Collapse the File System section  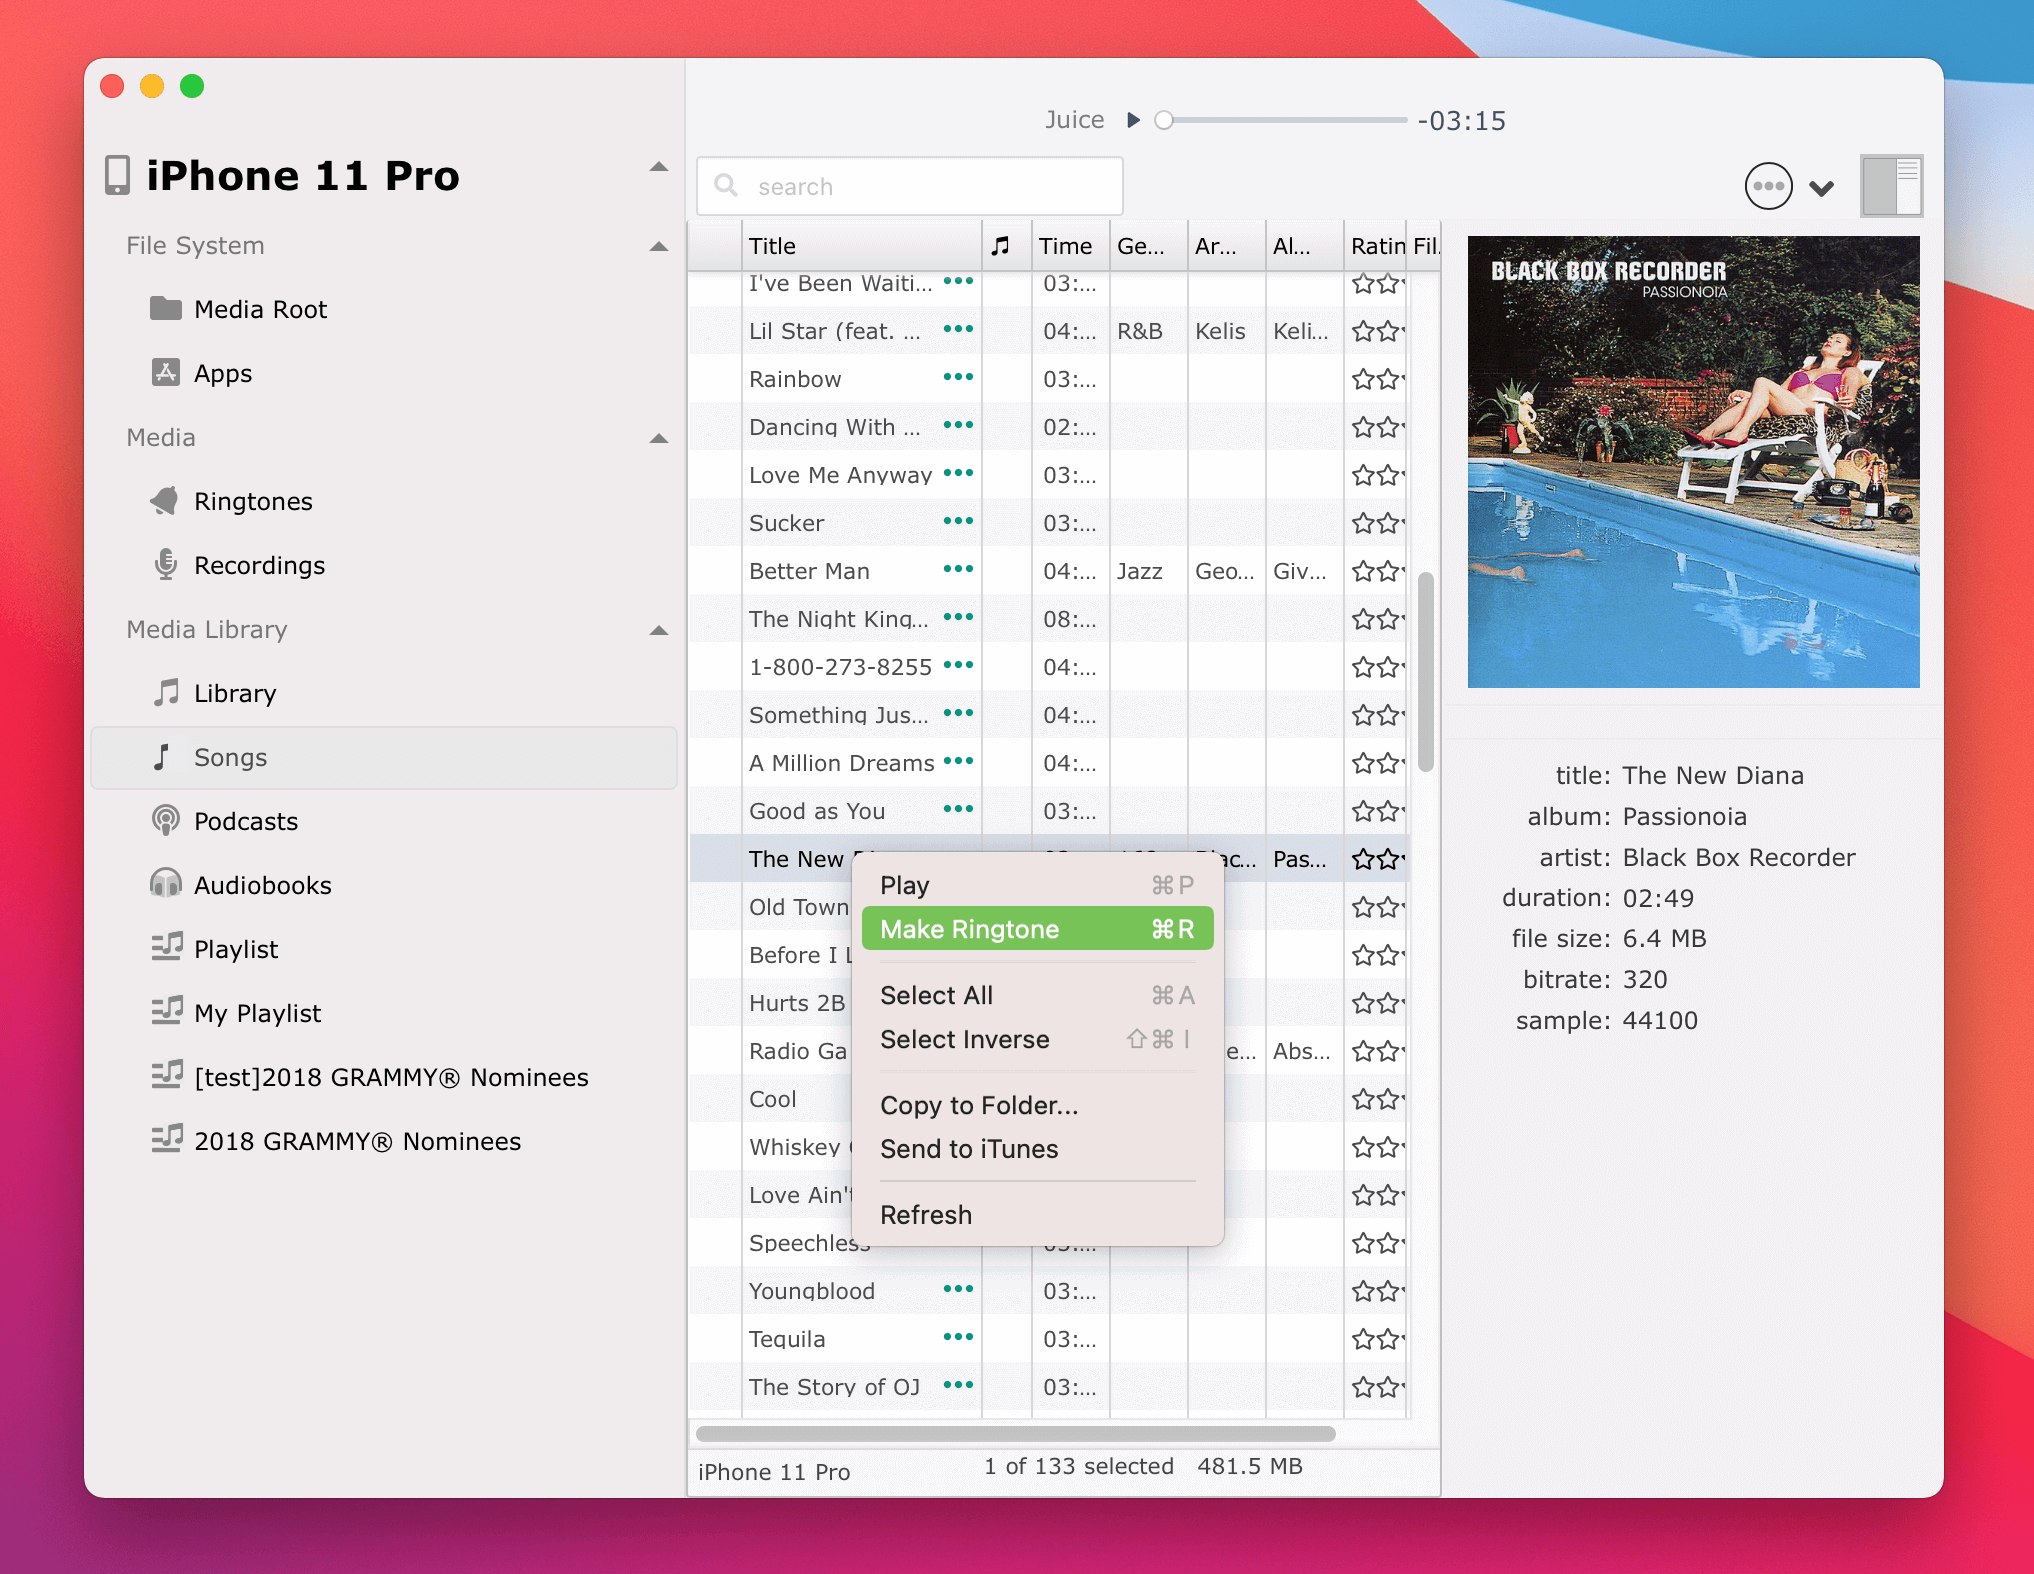[x=659, y=246]
